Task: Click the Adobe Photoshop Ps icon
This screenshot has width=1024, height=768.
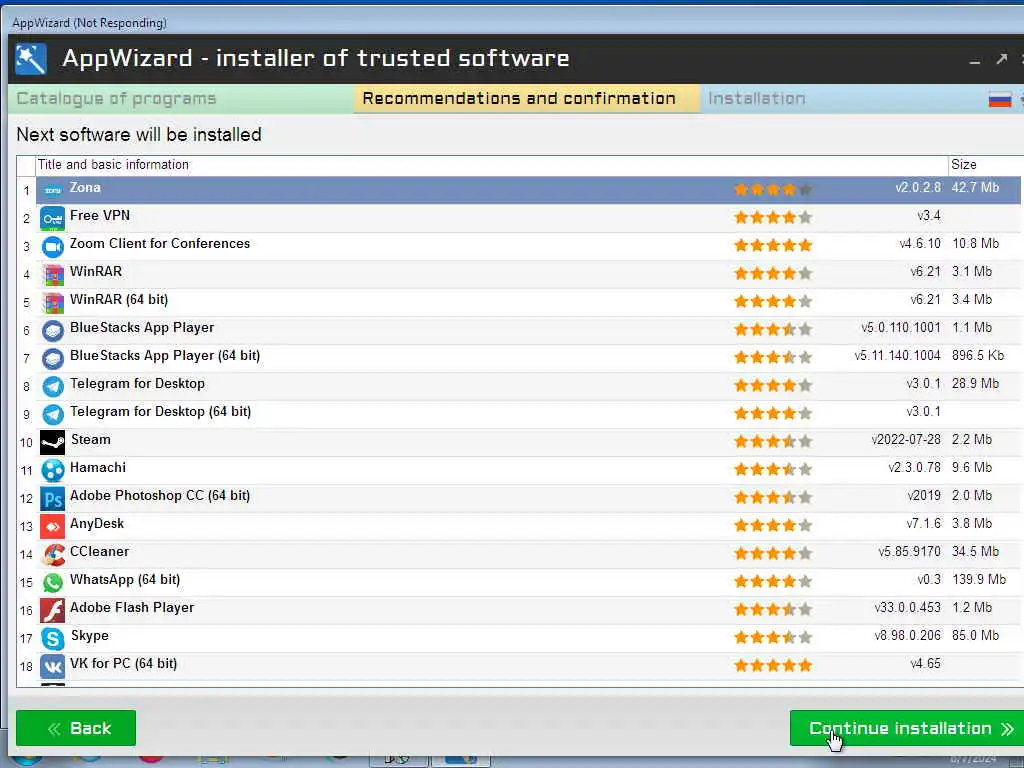Action: click(x=52, y=499)
